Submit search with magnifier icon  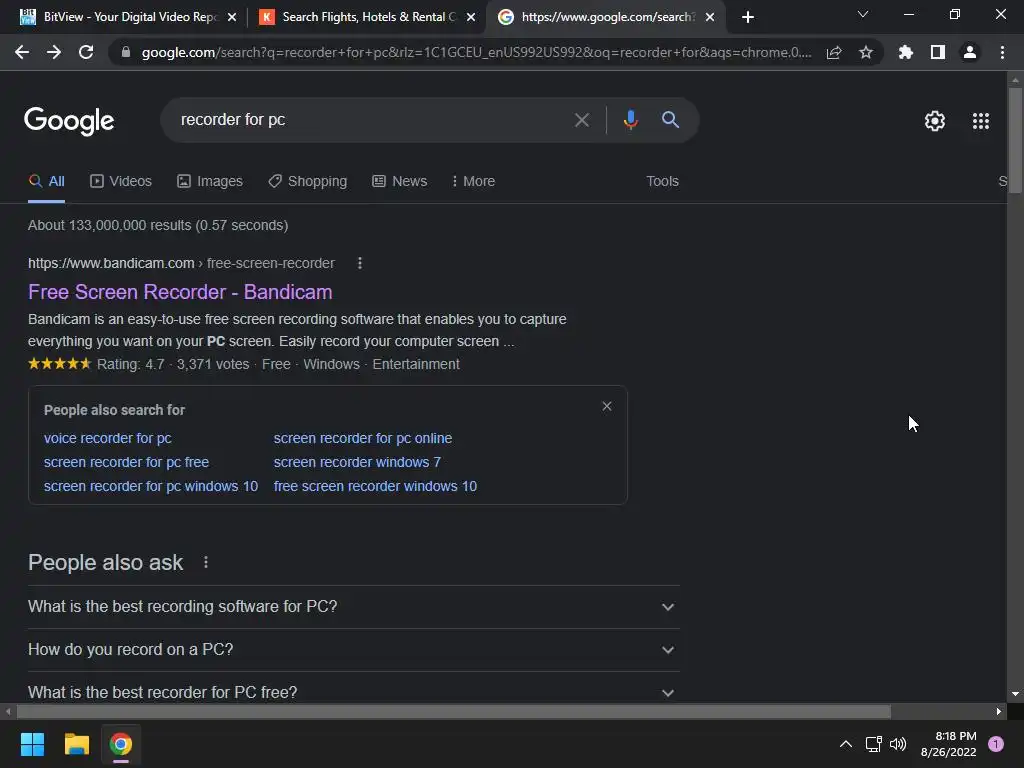(x=670, y=120)
